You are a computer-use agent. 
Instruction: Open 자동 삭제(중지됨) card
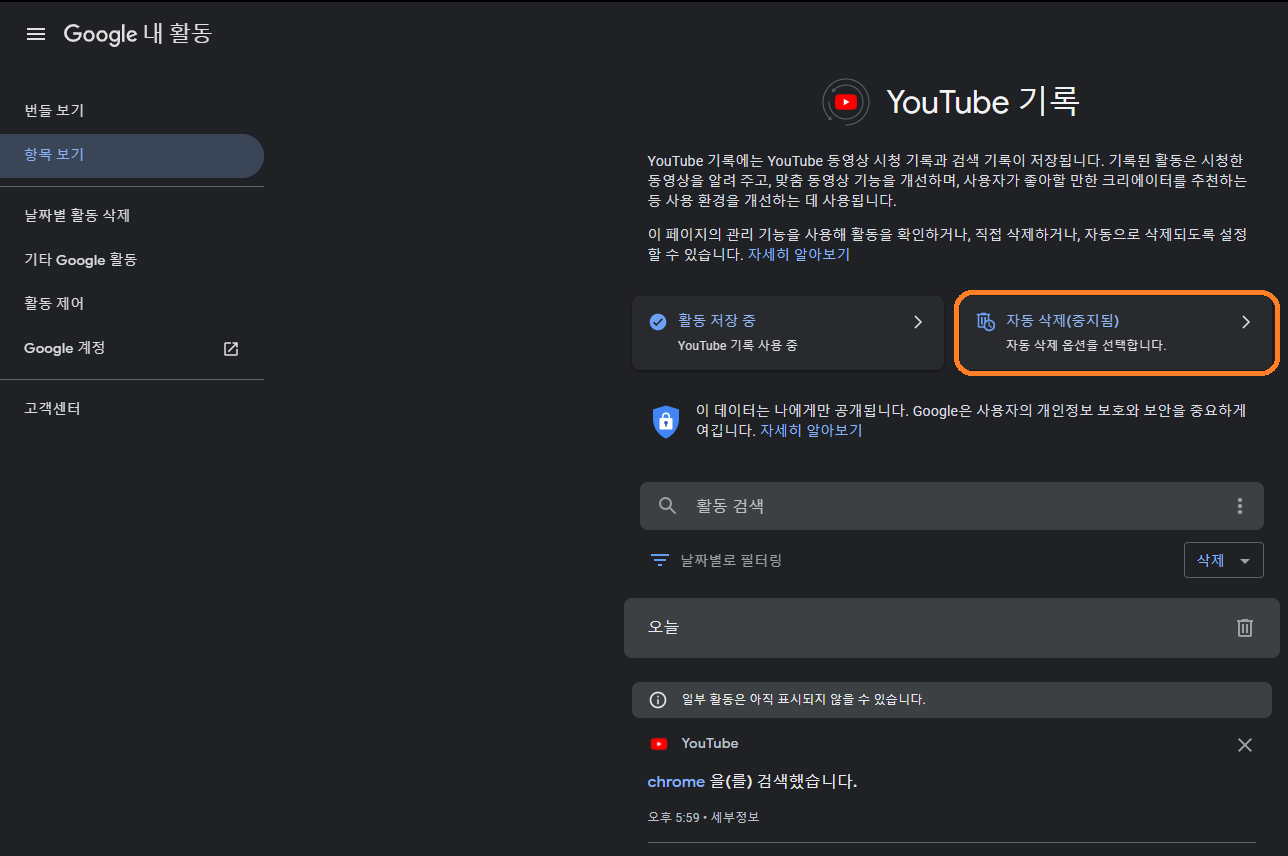[x=1116, y=333]
